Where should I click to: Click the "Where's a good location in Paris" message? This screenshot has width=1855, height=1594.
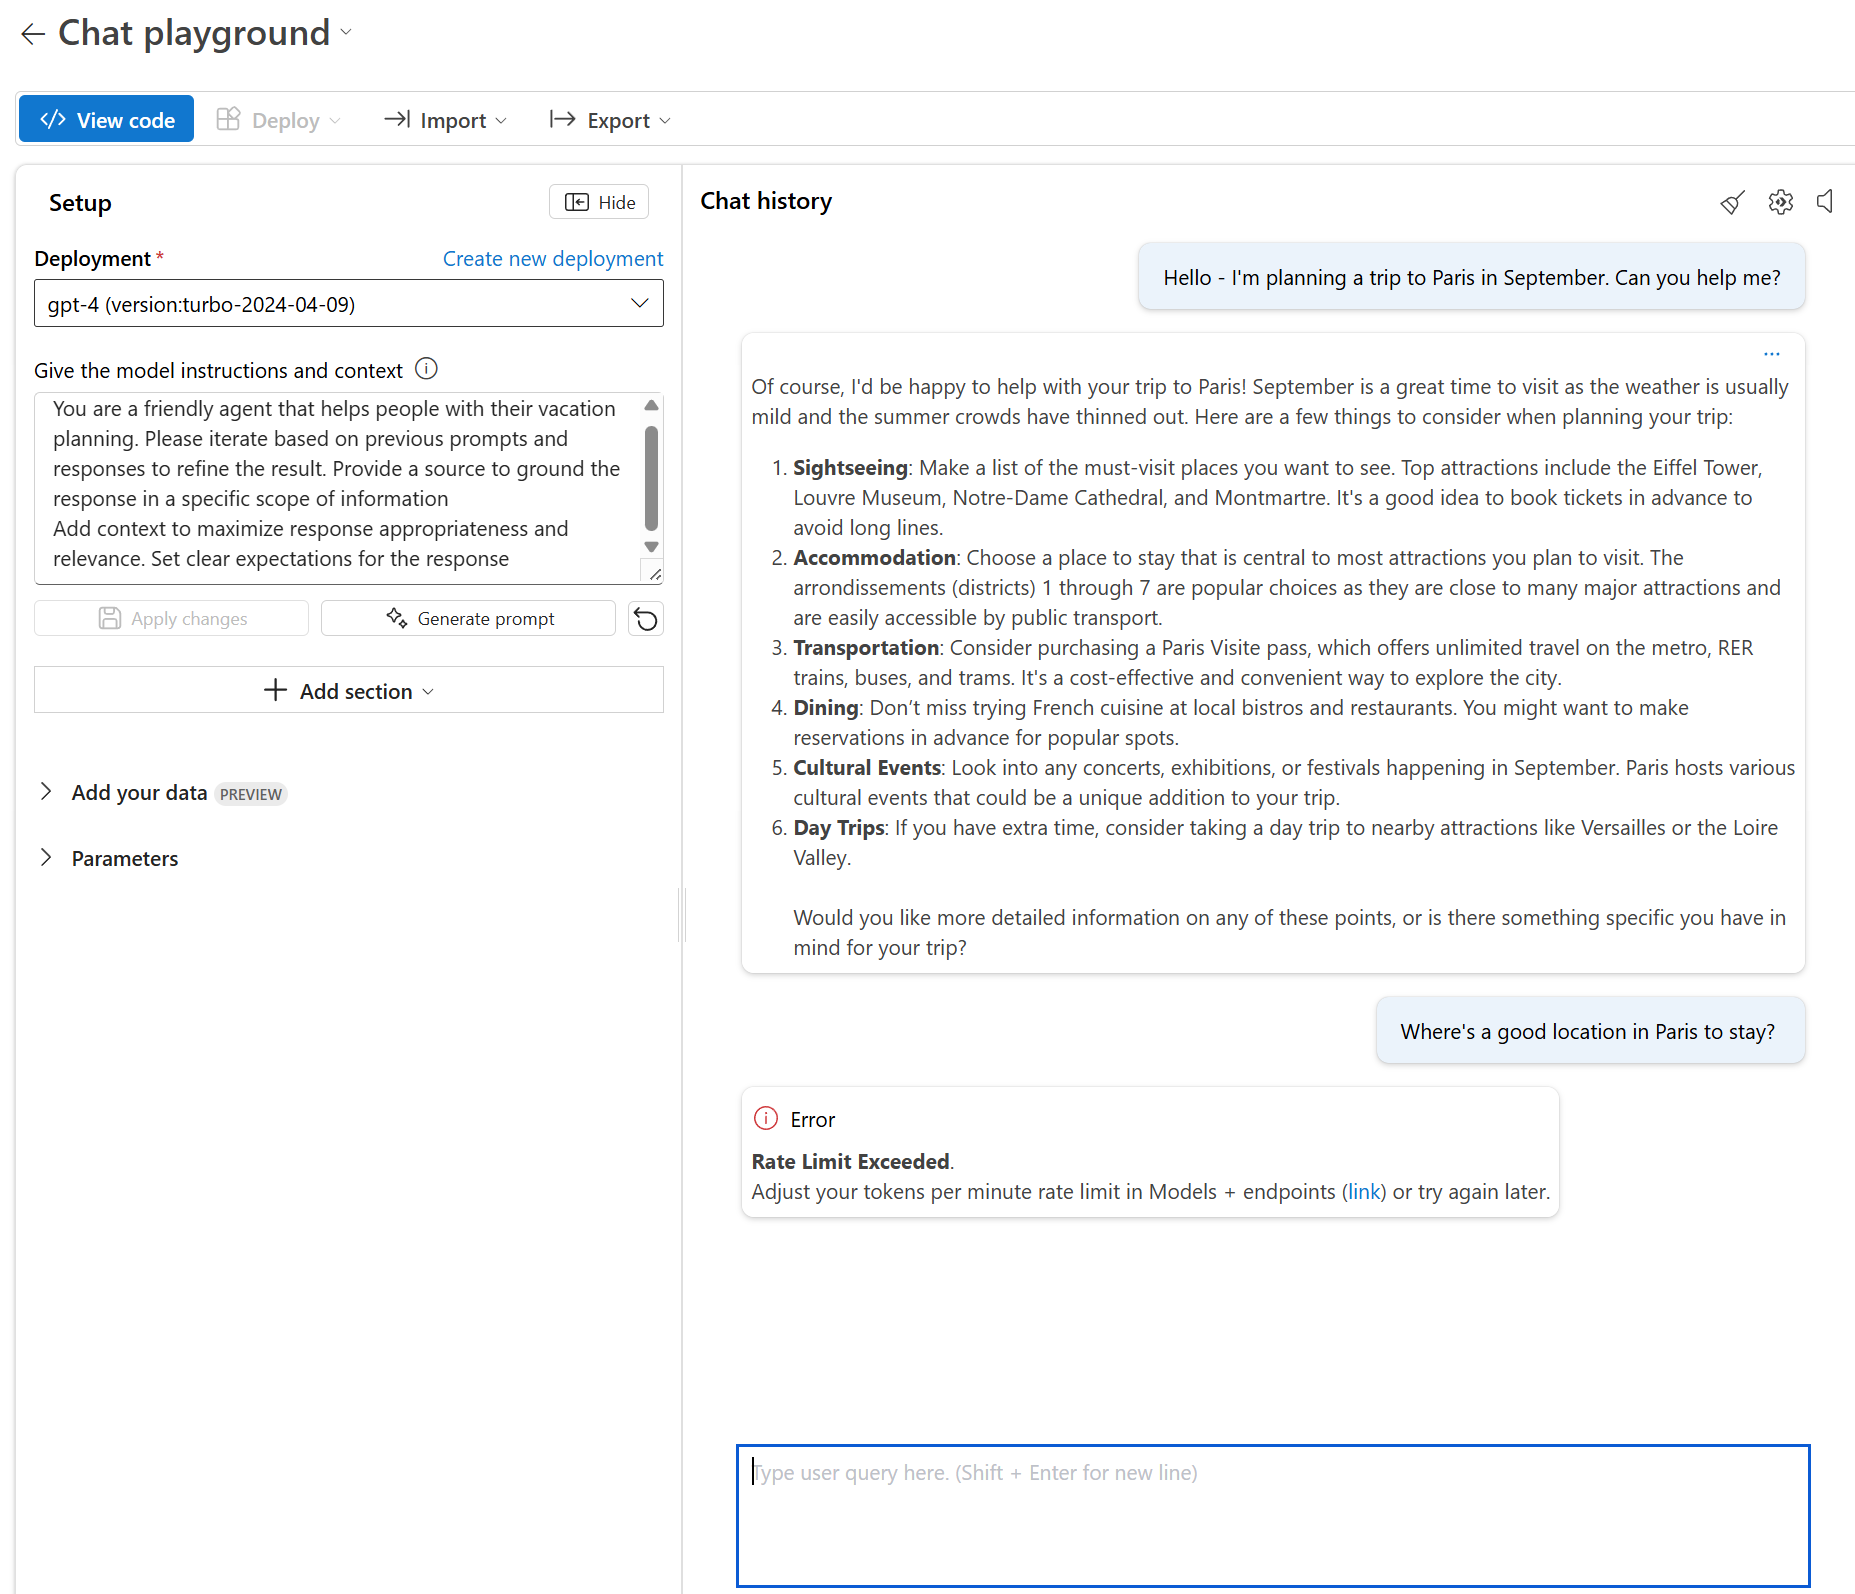click(1590, 1031)
